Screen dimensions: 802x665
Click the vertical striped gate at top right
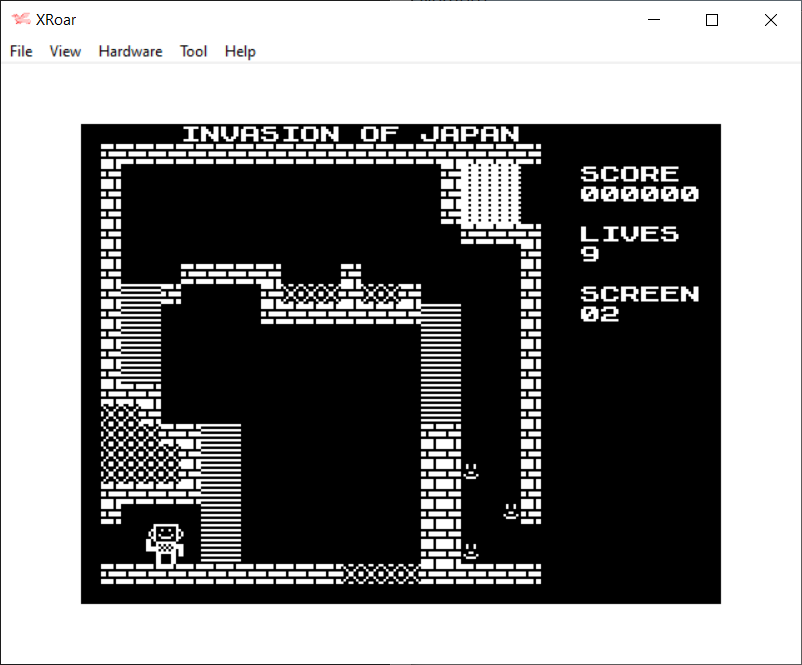tap(490, 193)
